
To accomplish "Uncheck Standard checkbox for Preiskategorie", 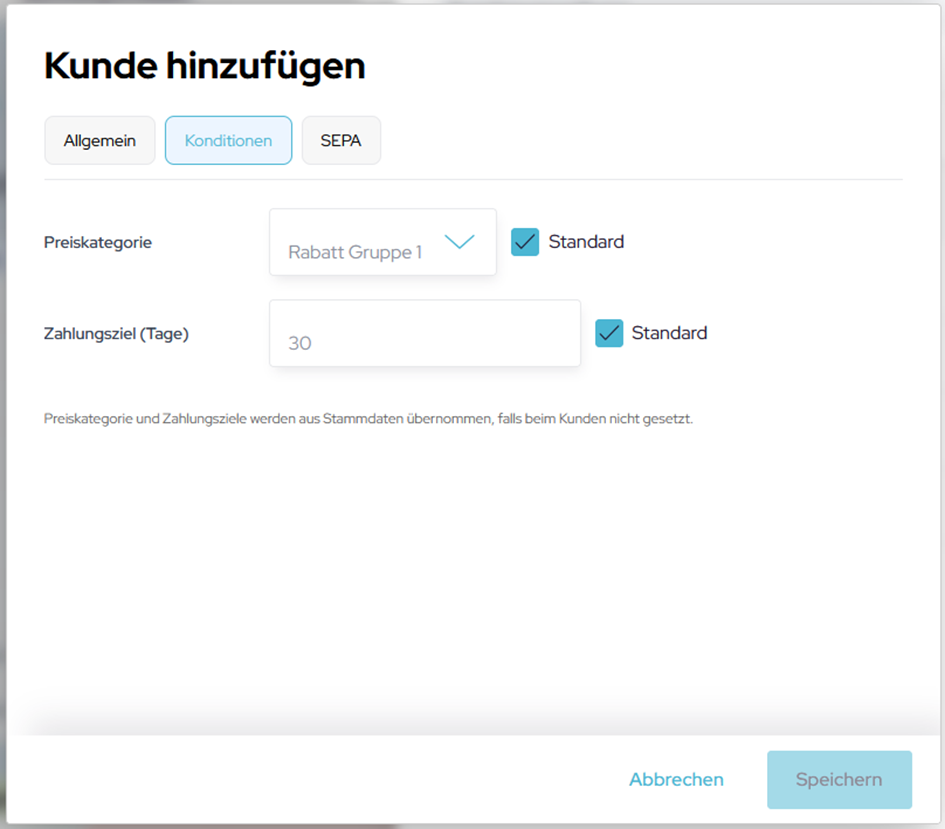I will (x=525, y=242).
